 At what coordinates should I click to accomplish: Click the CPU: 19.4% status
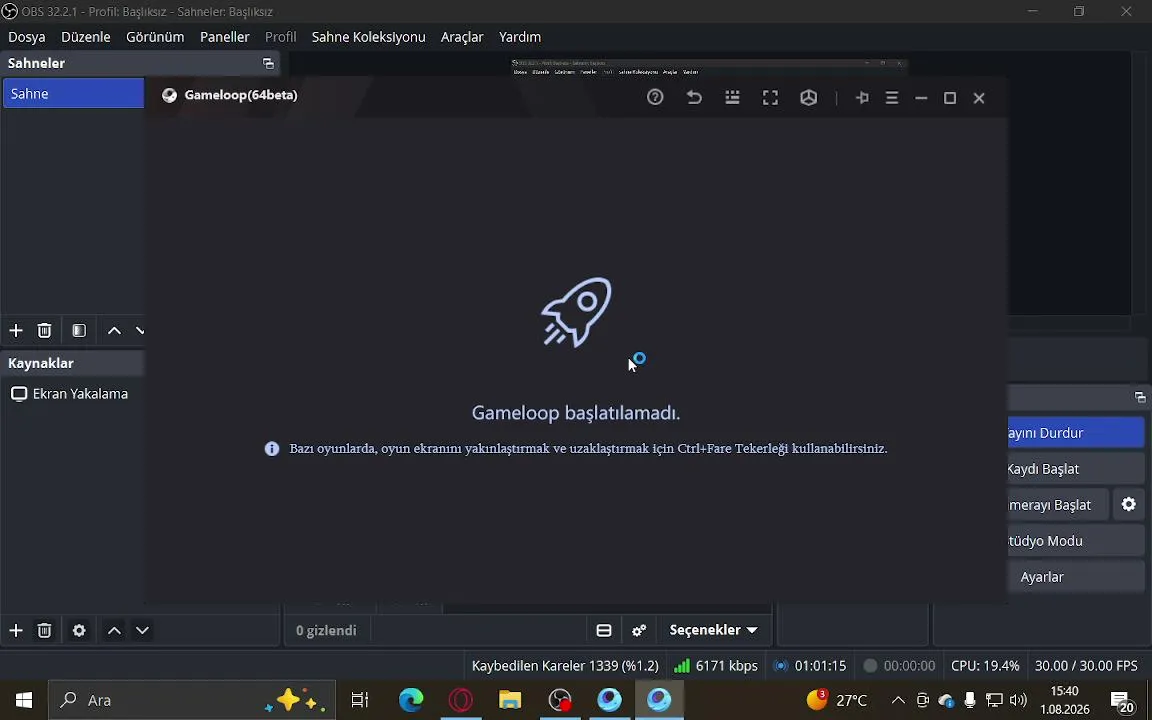pyautogui.click(x=985, y=666)
